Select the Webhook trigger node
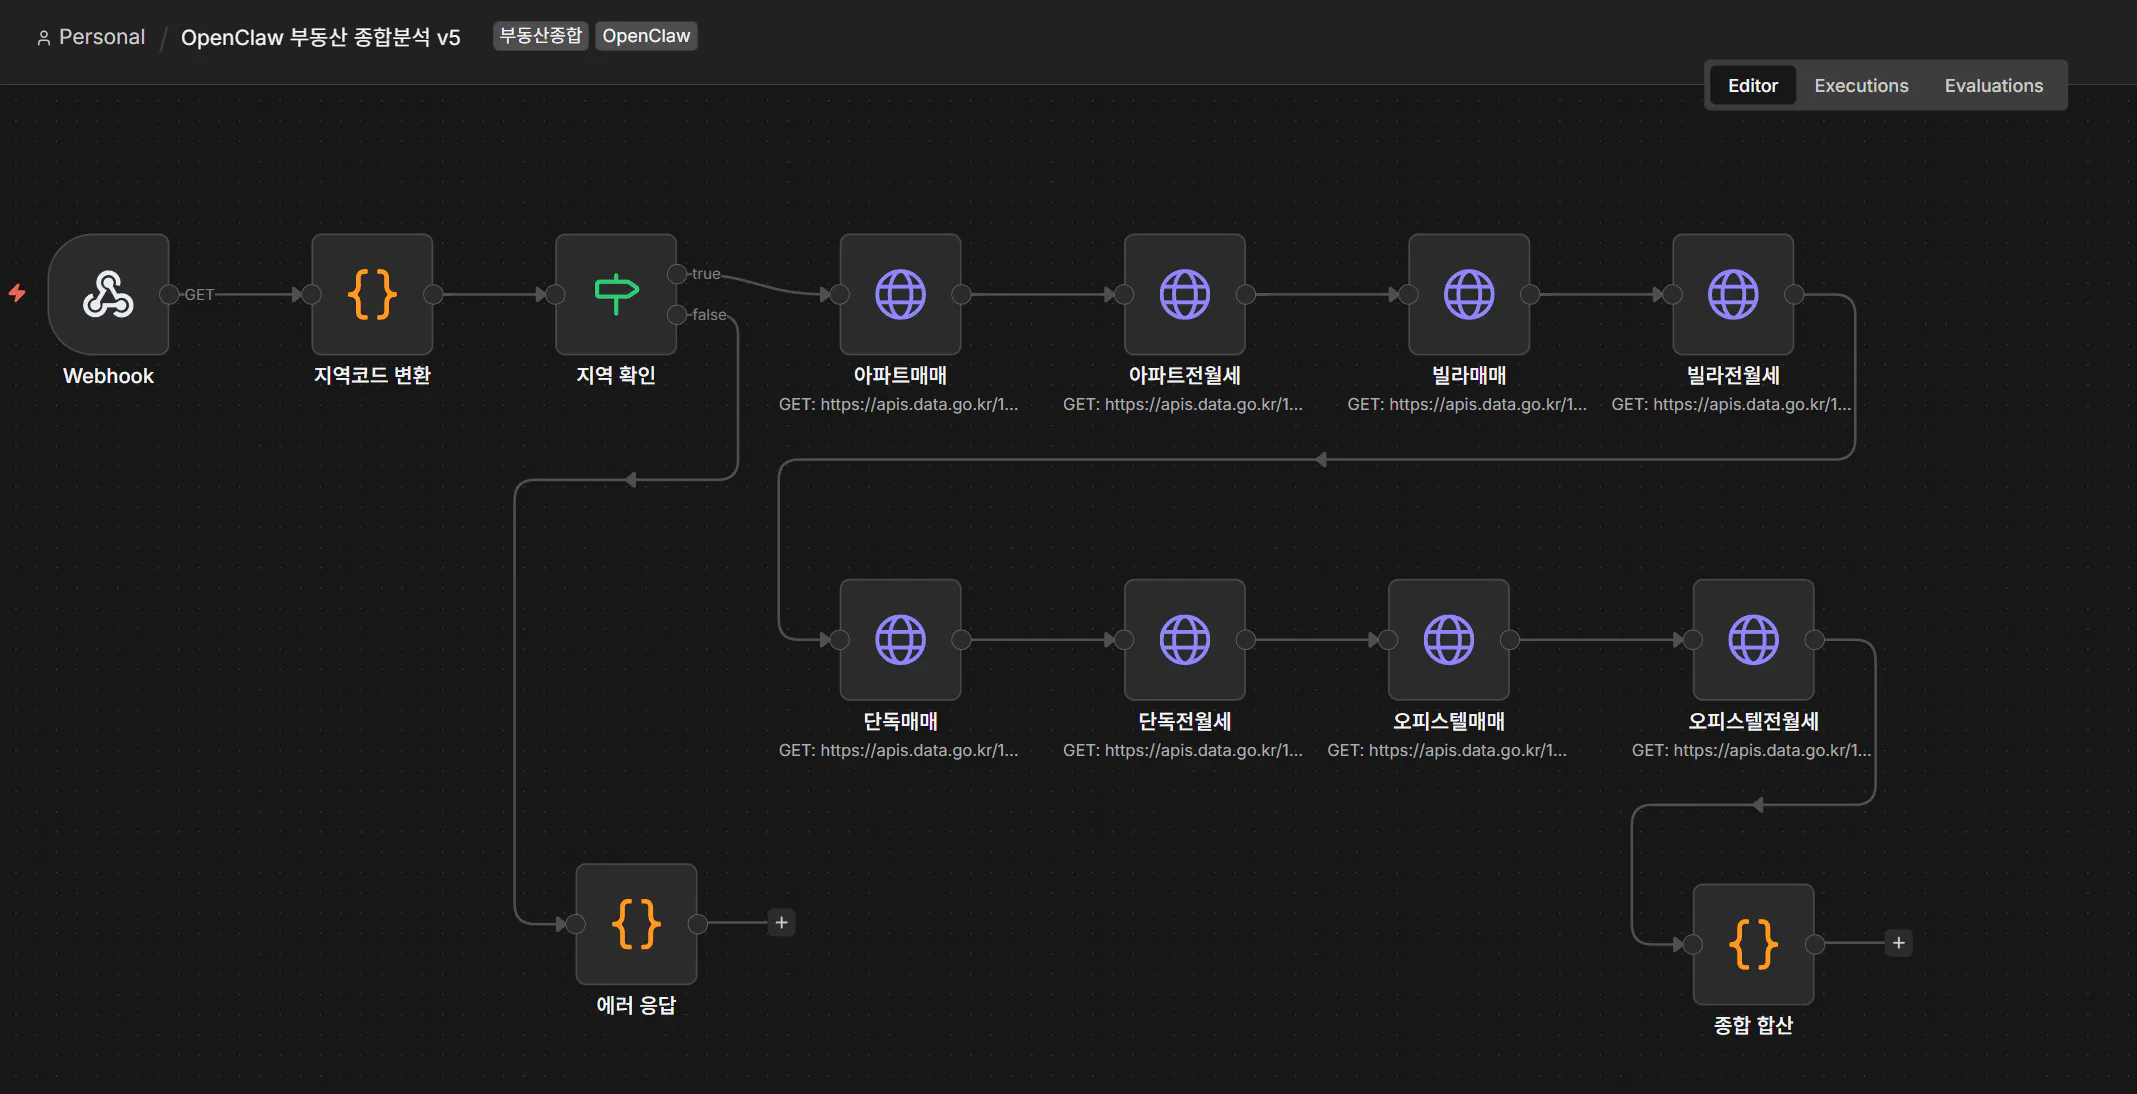This screenshot has width=2137, height=1094. (108, 294)
